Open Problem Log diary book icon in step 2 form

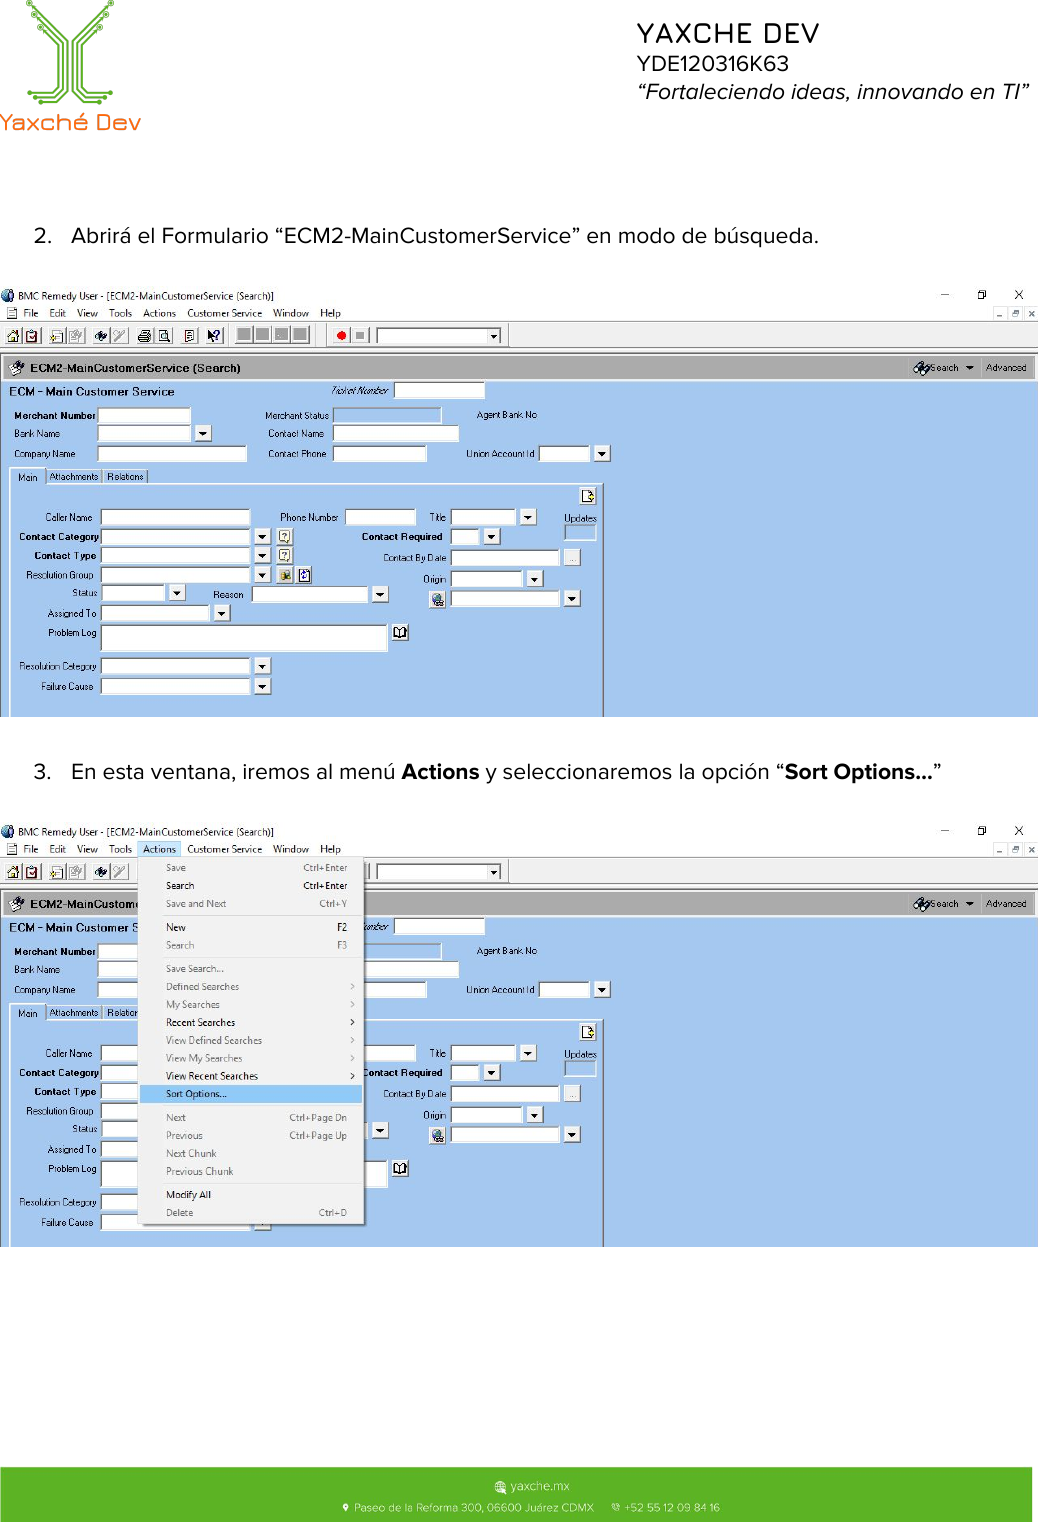tap(400, 632)
